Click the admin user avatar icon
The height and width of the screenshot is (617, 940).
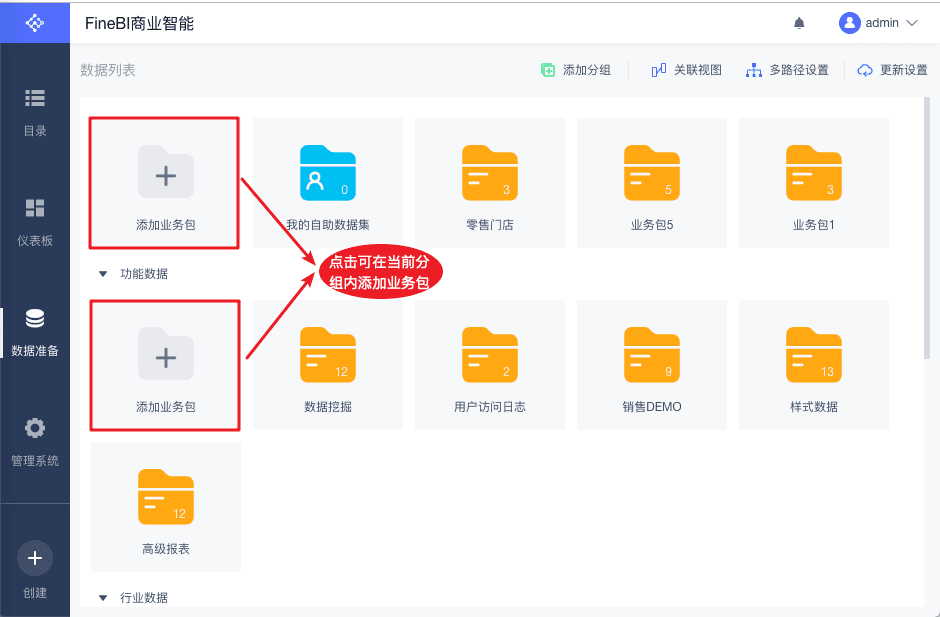click(x=849, y=23)
